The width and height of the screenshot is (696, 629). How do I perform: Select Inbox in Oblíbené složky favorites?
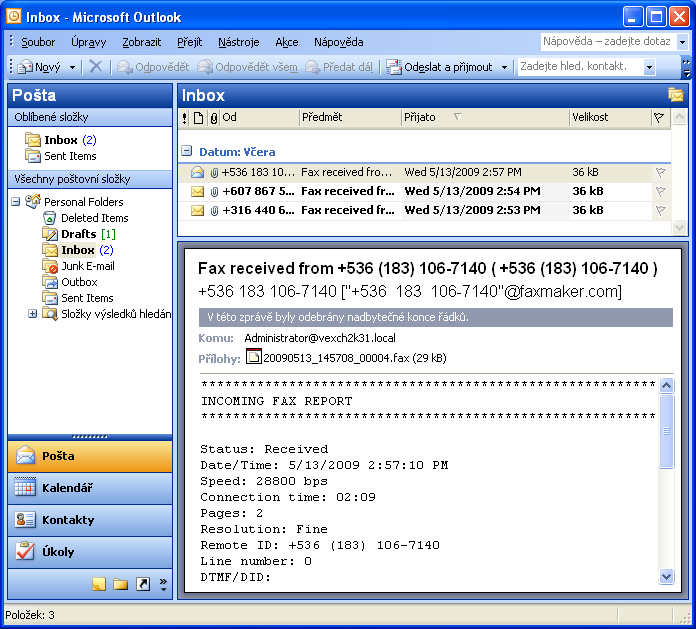(61, 140)
